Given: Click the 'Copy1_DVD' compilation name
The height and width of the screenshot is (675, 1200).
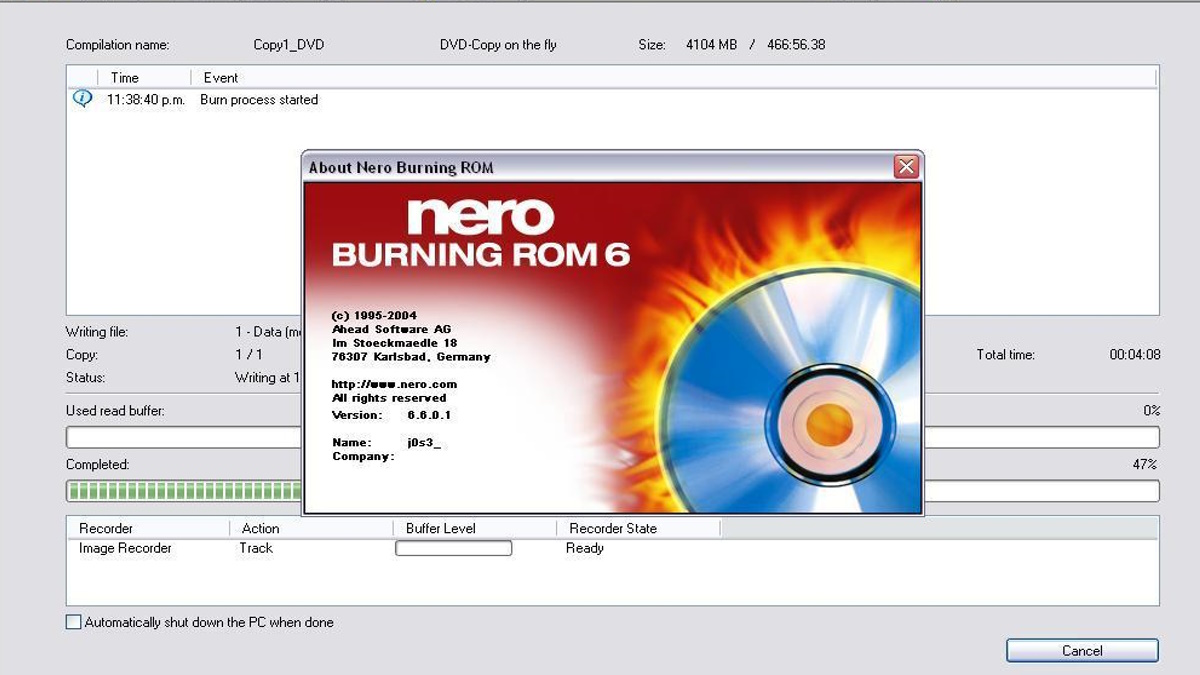Looking at the screenshot, I should coord(289,45).
